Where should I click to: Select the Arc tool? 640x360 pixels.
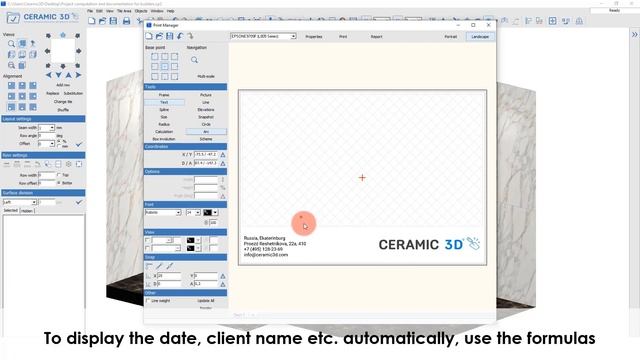206,131
